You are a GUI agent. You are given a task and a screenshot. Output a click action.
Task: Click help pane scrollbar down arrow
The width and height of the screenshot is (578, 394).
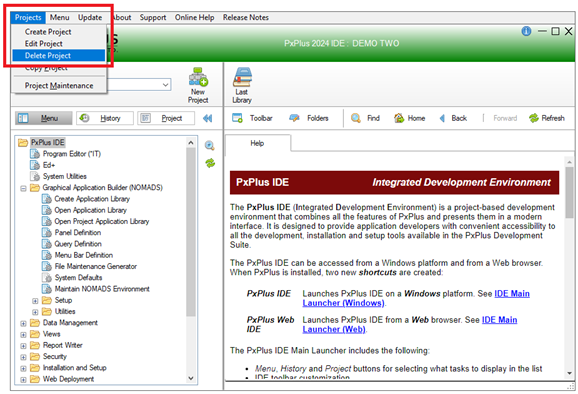pyautogui.click(x=570, y=373)
